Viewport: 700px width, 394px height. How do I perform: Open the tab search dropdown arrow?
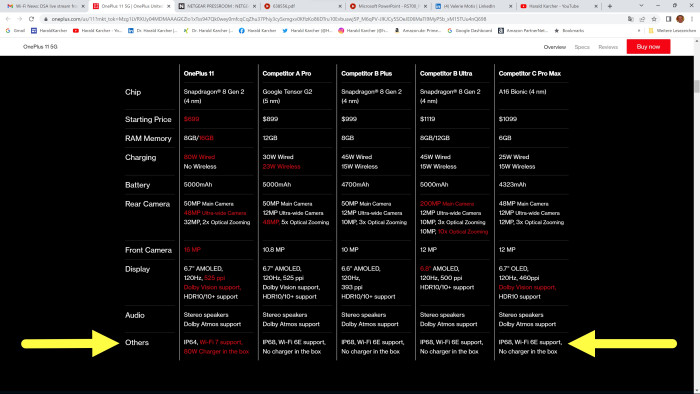[x=642, y=6]
